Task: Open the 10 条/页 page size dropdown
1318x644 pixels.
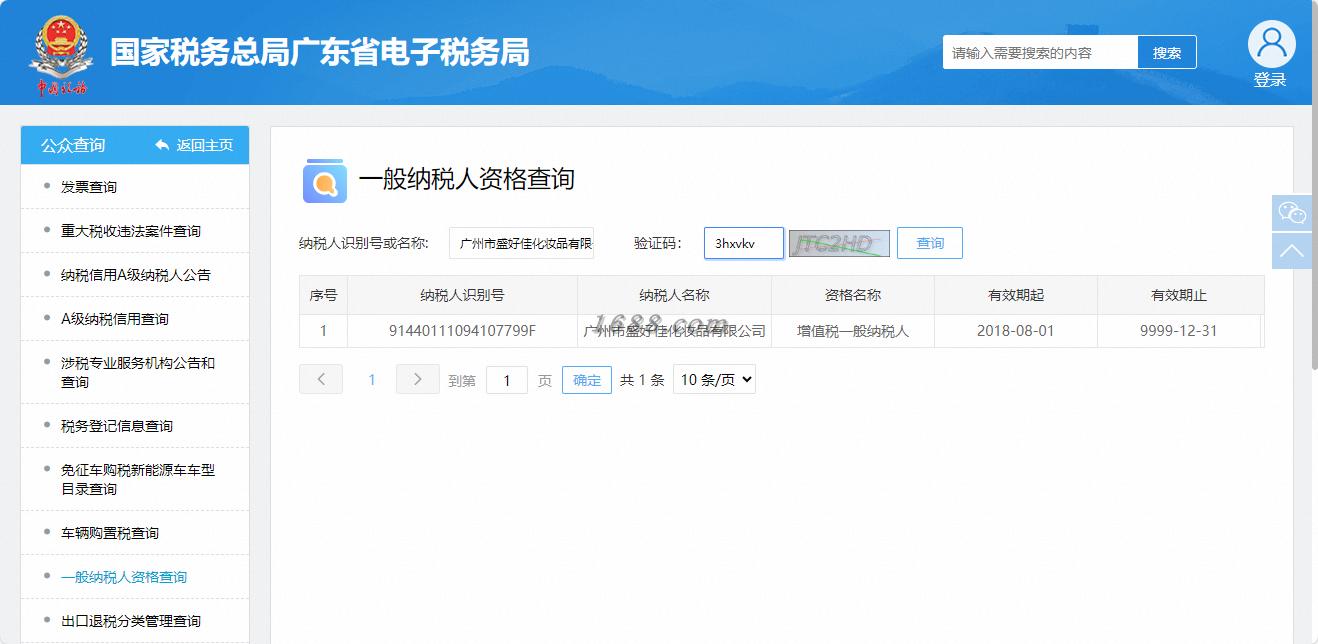Action: pyautogui.click(x=714, y=379)
